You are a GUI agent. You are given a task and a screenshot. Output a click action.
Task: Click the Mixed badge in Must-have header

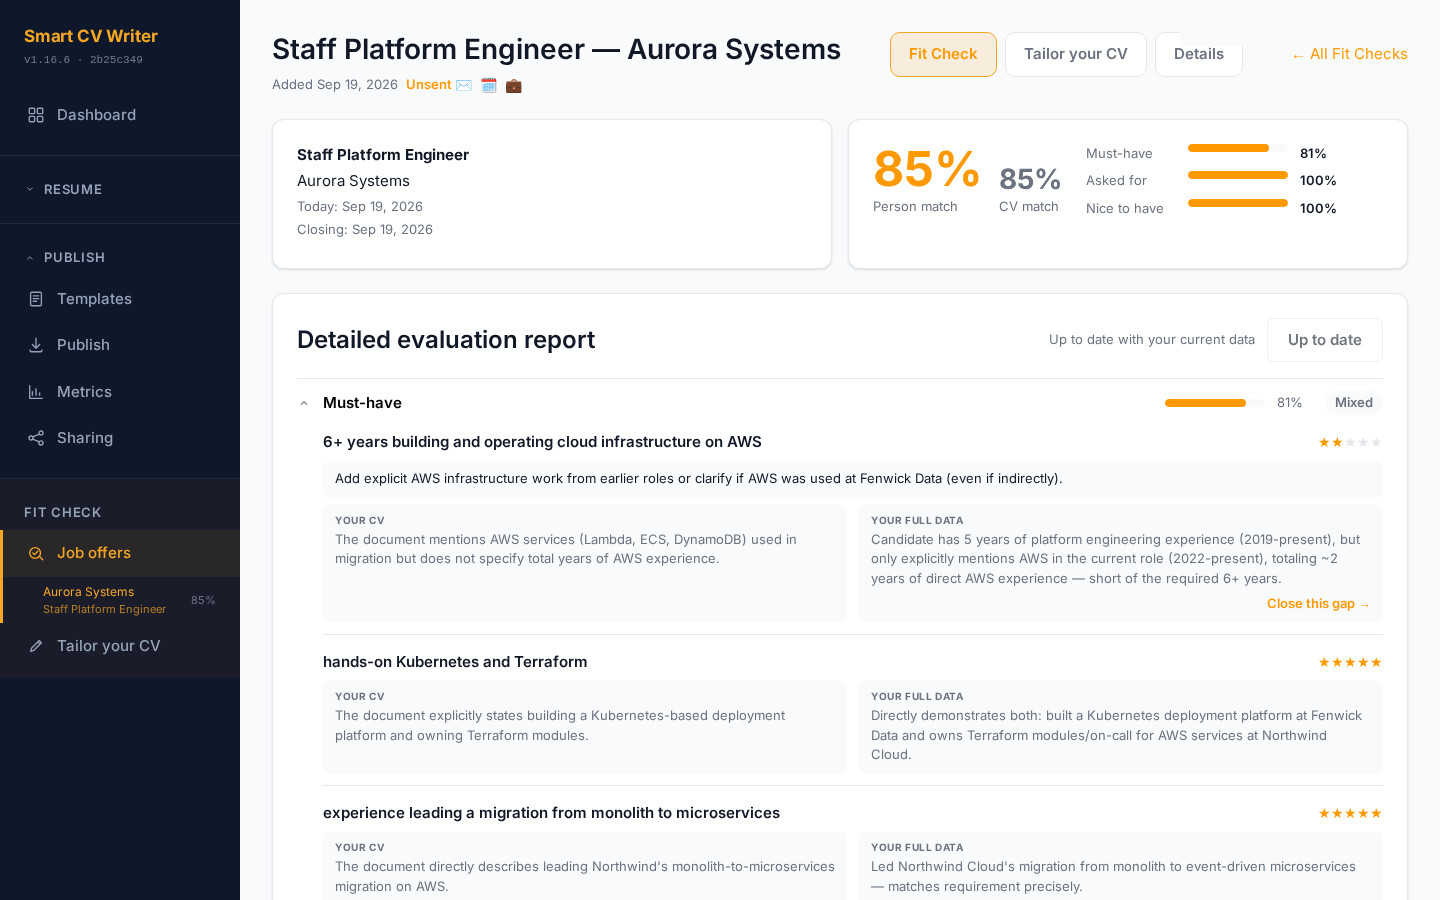[1354, 403]
